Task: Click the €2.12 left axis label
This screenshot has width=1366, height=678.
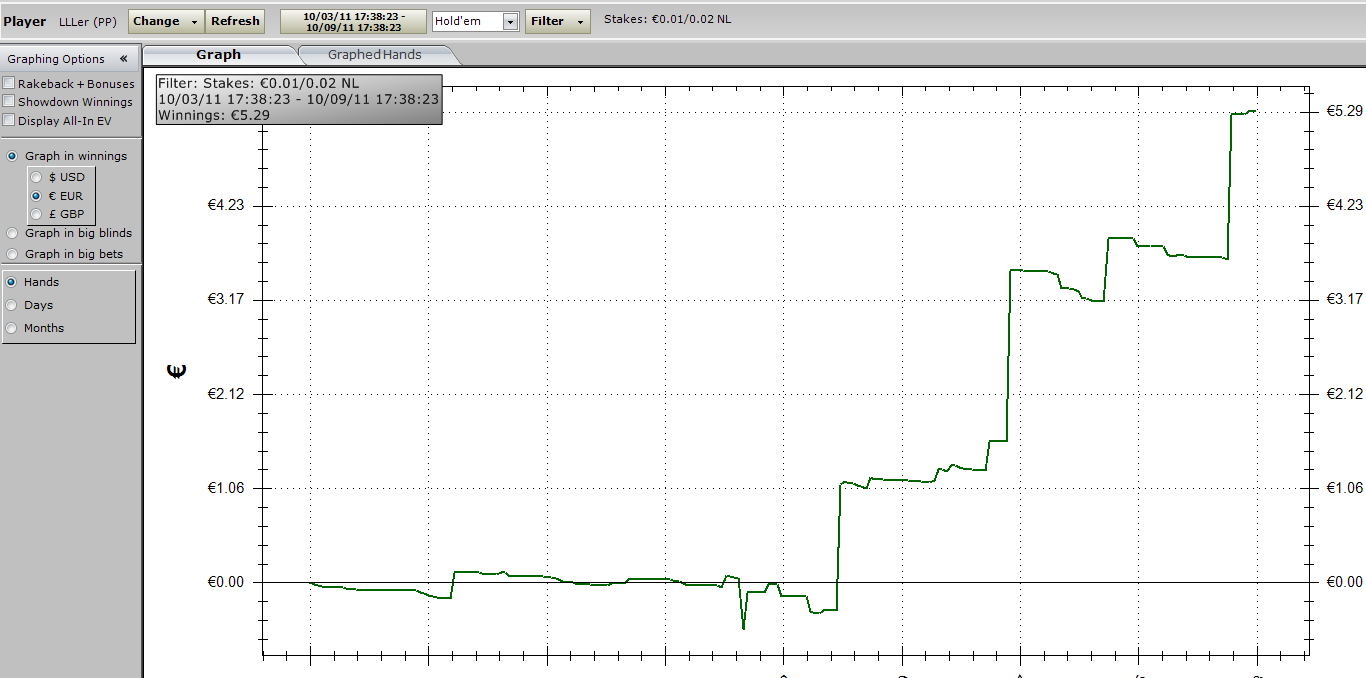Action: (x=226, y=393)
